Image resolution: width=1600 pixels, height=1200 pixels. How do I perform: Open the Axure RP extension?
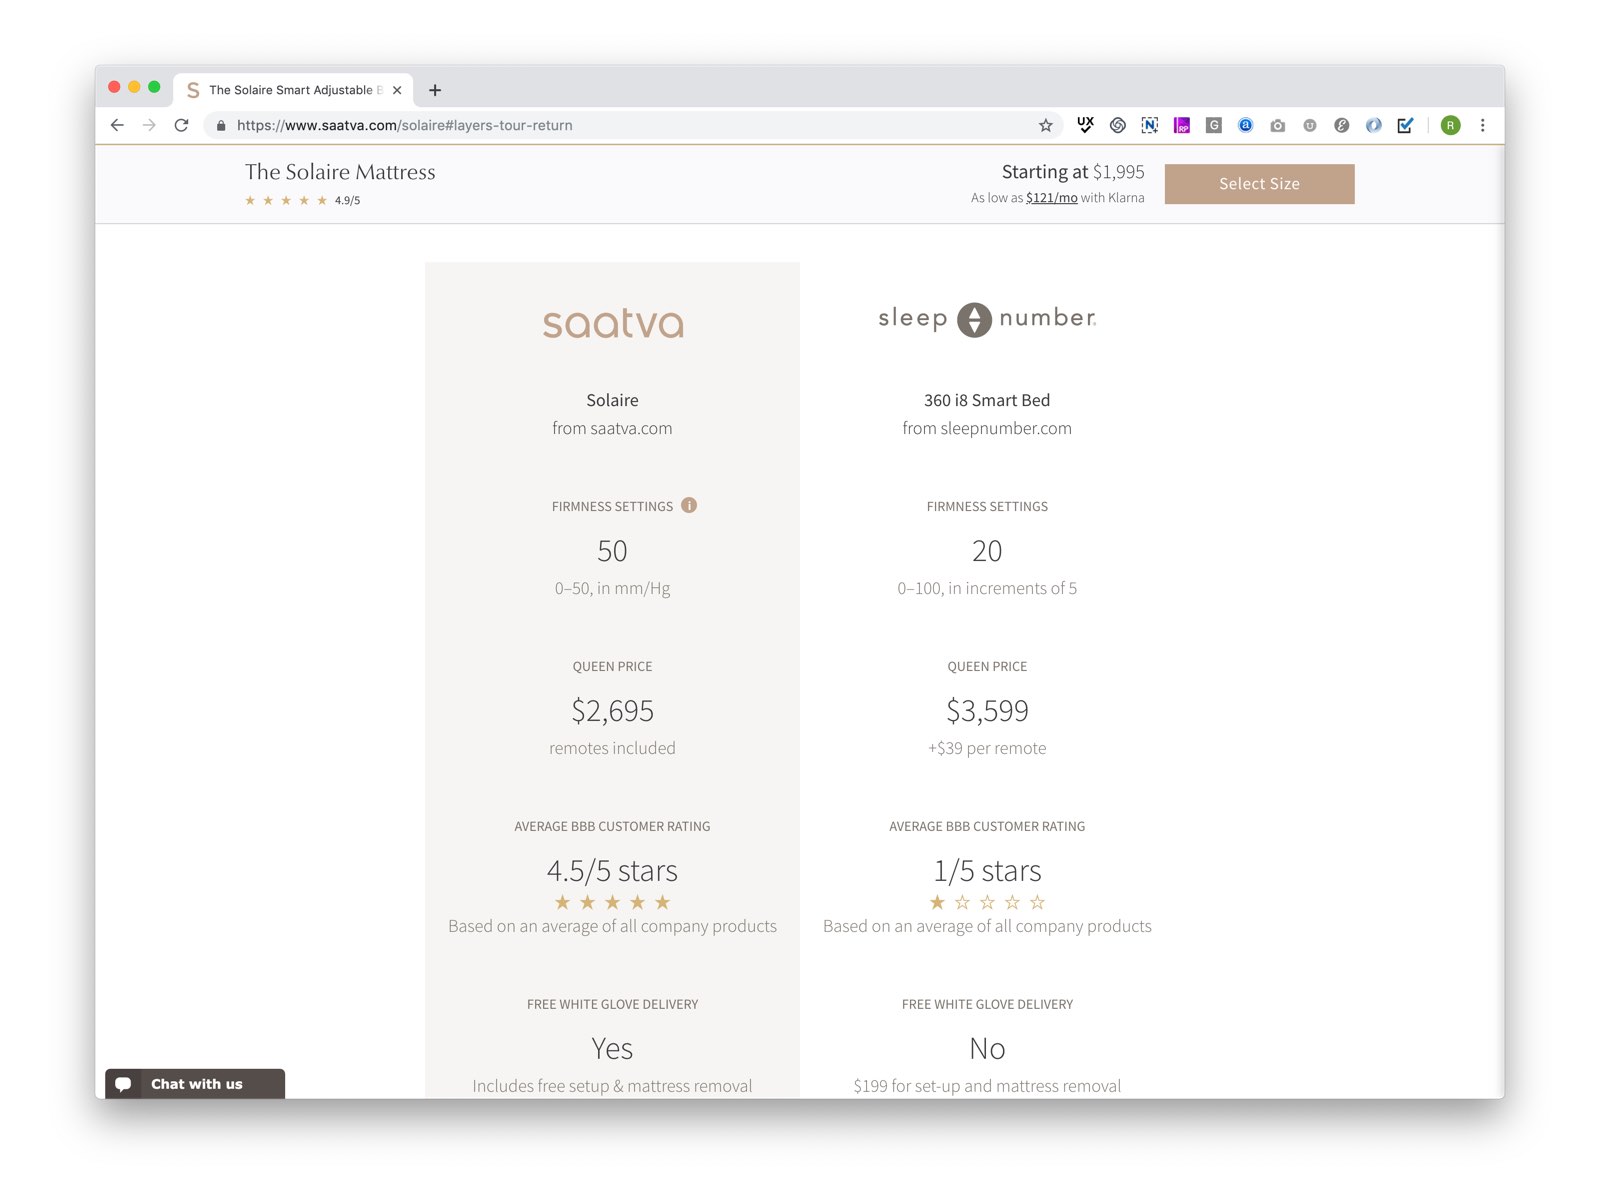(x=1181, y=125)
